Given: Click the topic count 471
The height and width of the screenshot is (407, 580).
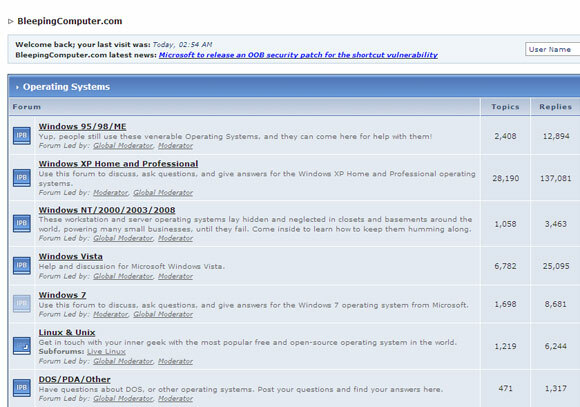Looking at the screenshot, I should 505,388.
